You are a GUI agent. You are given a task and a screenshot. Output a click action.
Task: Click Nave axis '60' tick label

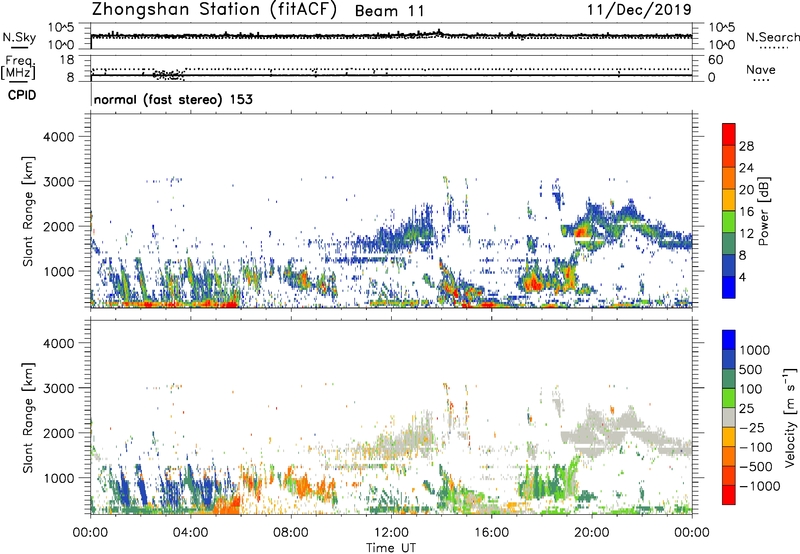(715, 60)
